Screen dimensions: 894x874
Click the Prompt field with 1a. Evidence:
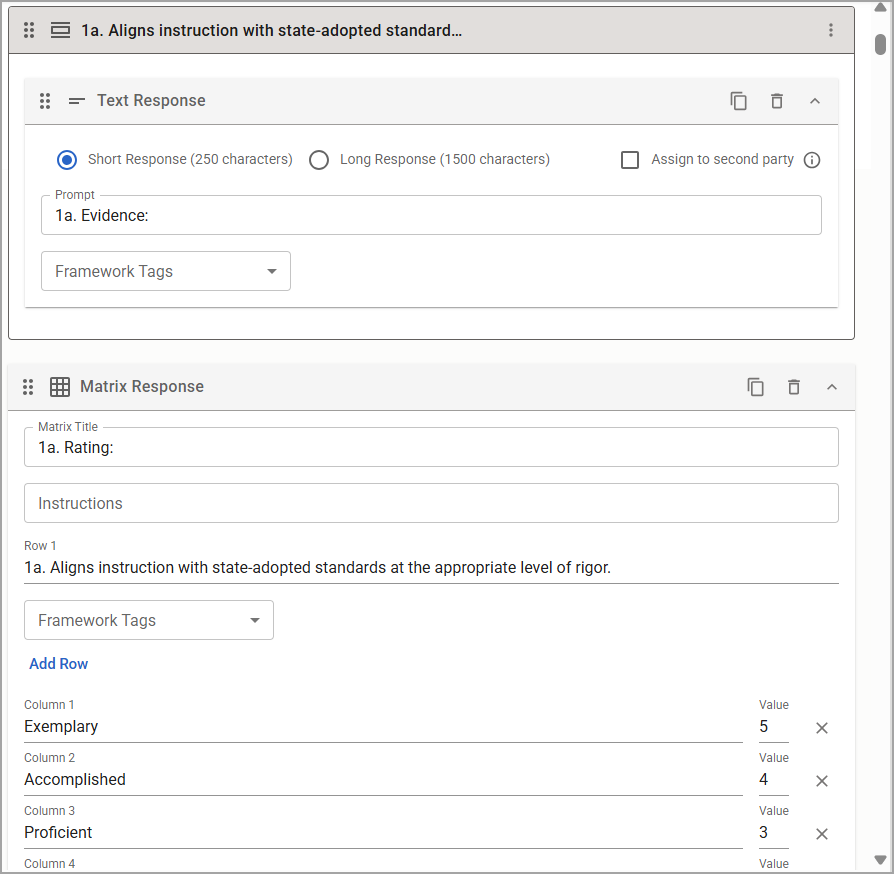tap(431, 216)
